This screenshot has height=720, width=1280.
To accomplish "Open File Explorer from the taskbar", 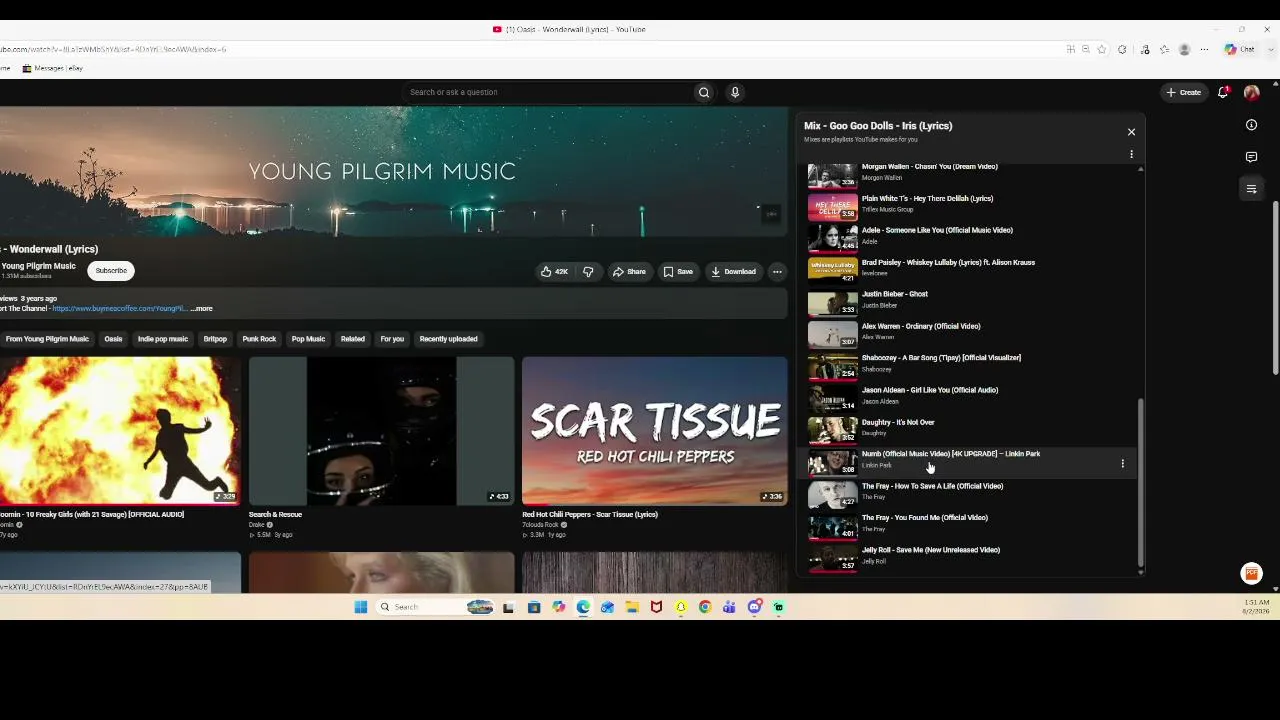I will (632, 607).
